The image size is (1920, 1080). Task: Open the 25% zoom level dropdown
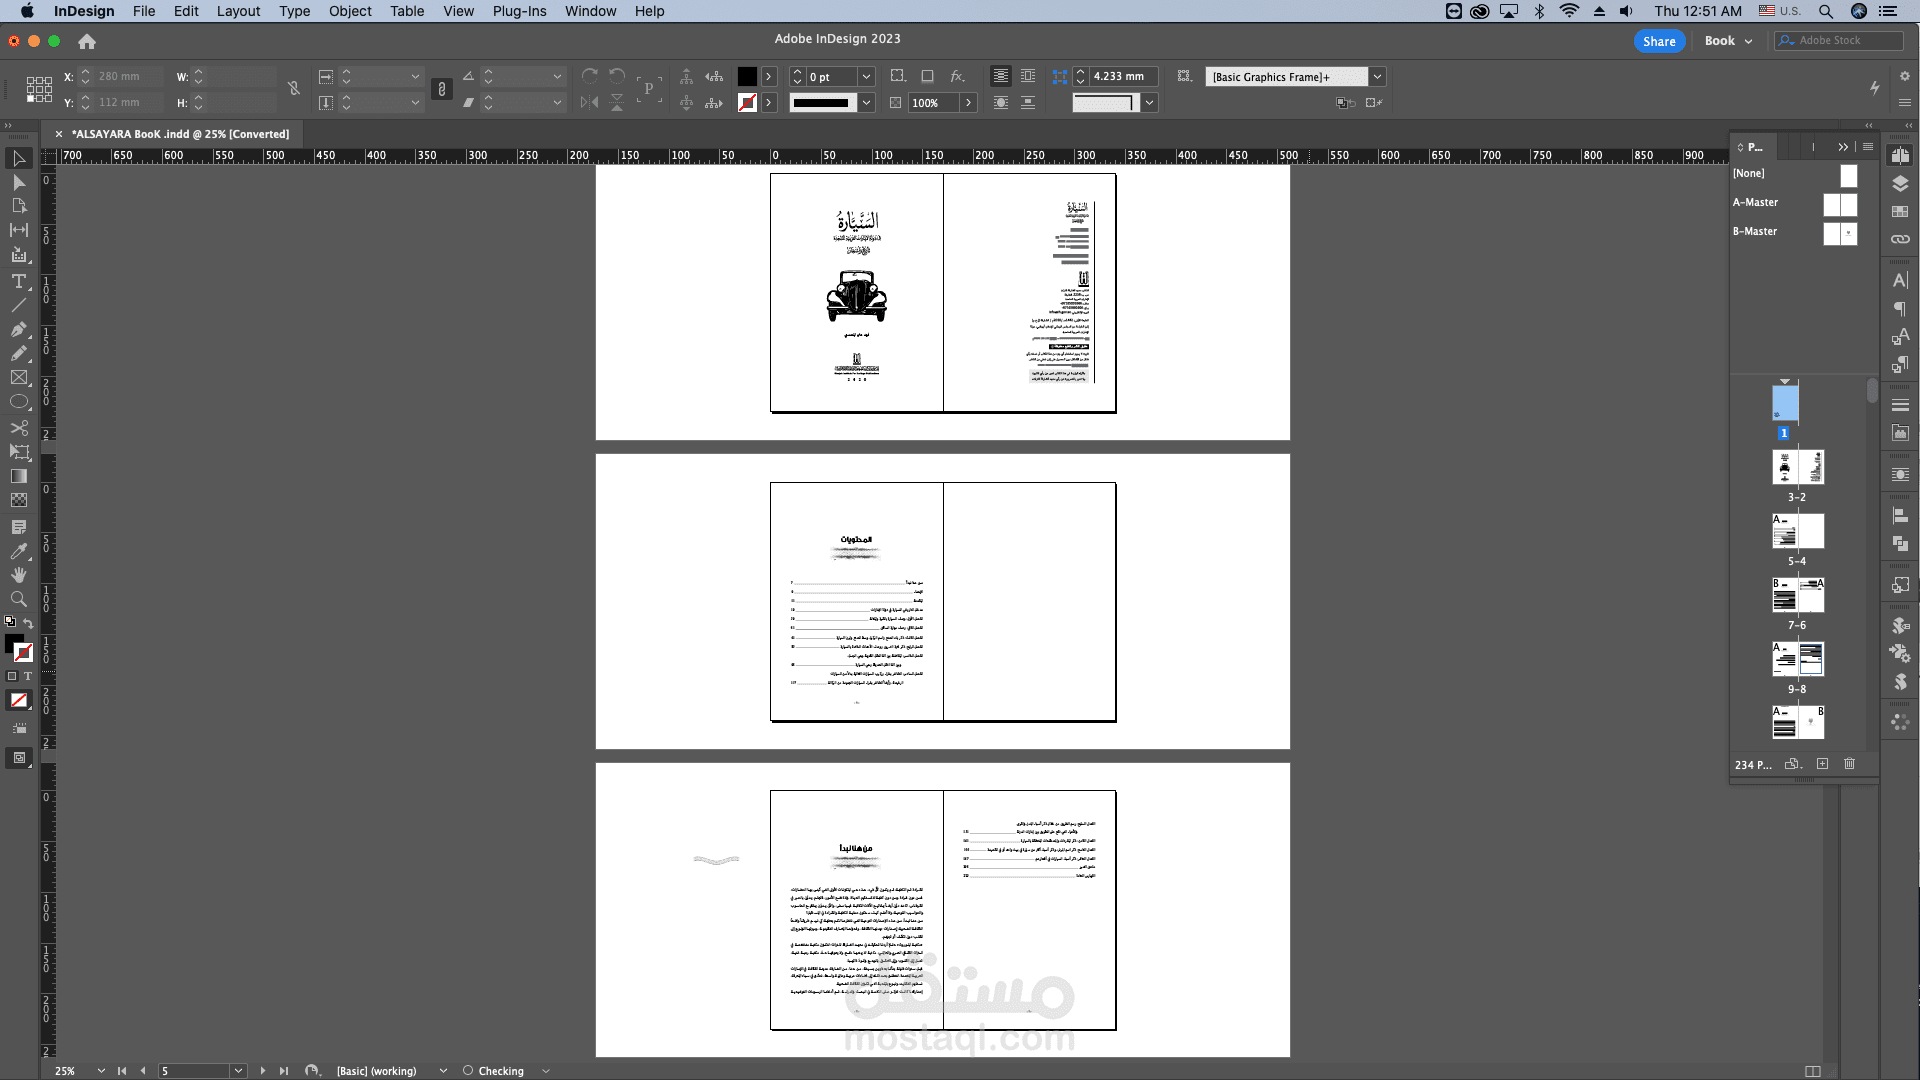tap(101, 1071)
